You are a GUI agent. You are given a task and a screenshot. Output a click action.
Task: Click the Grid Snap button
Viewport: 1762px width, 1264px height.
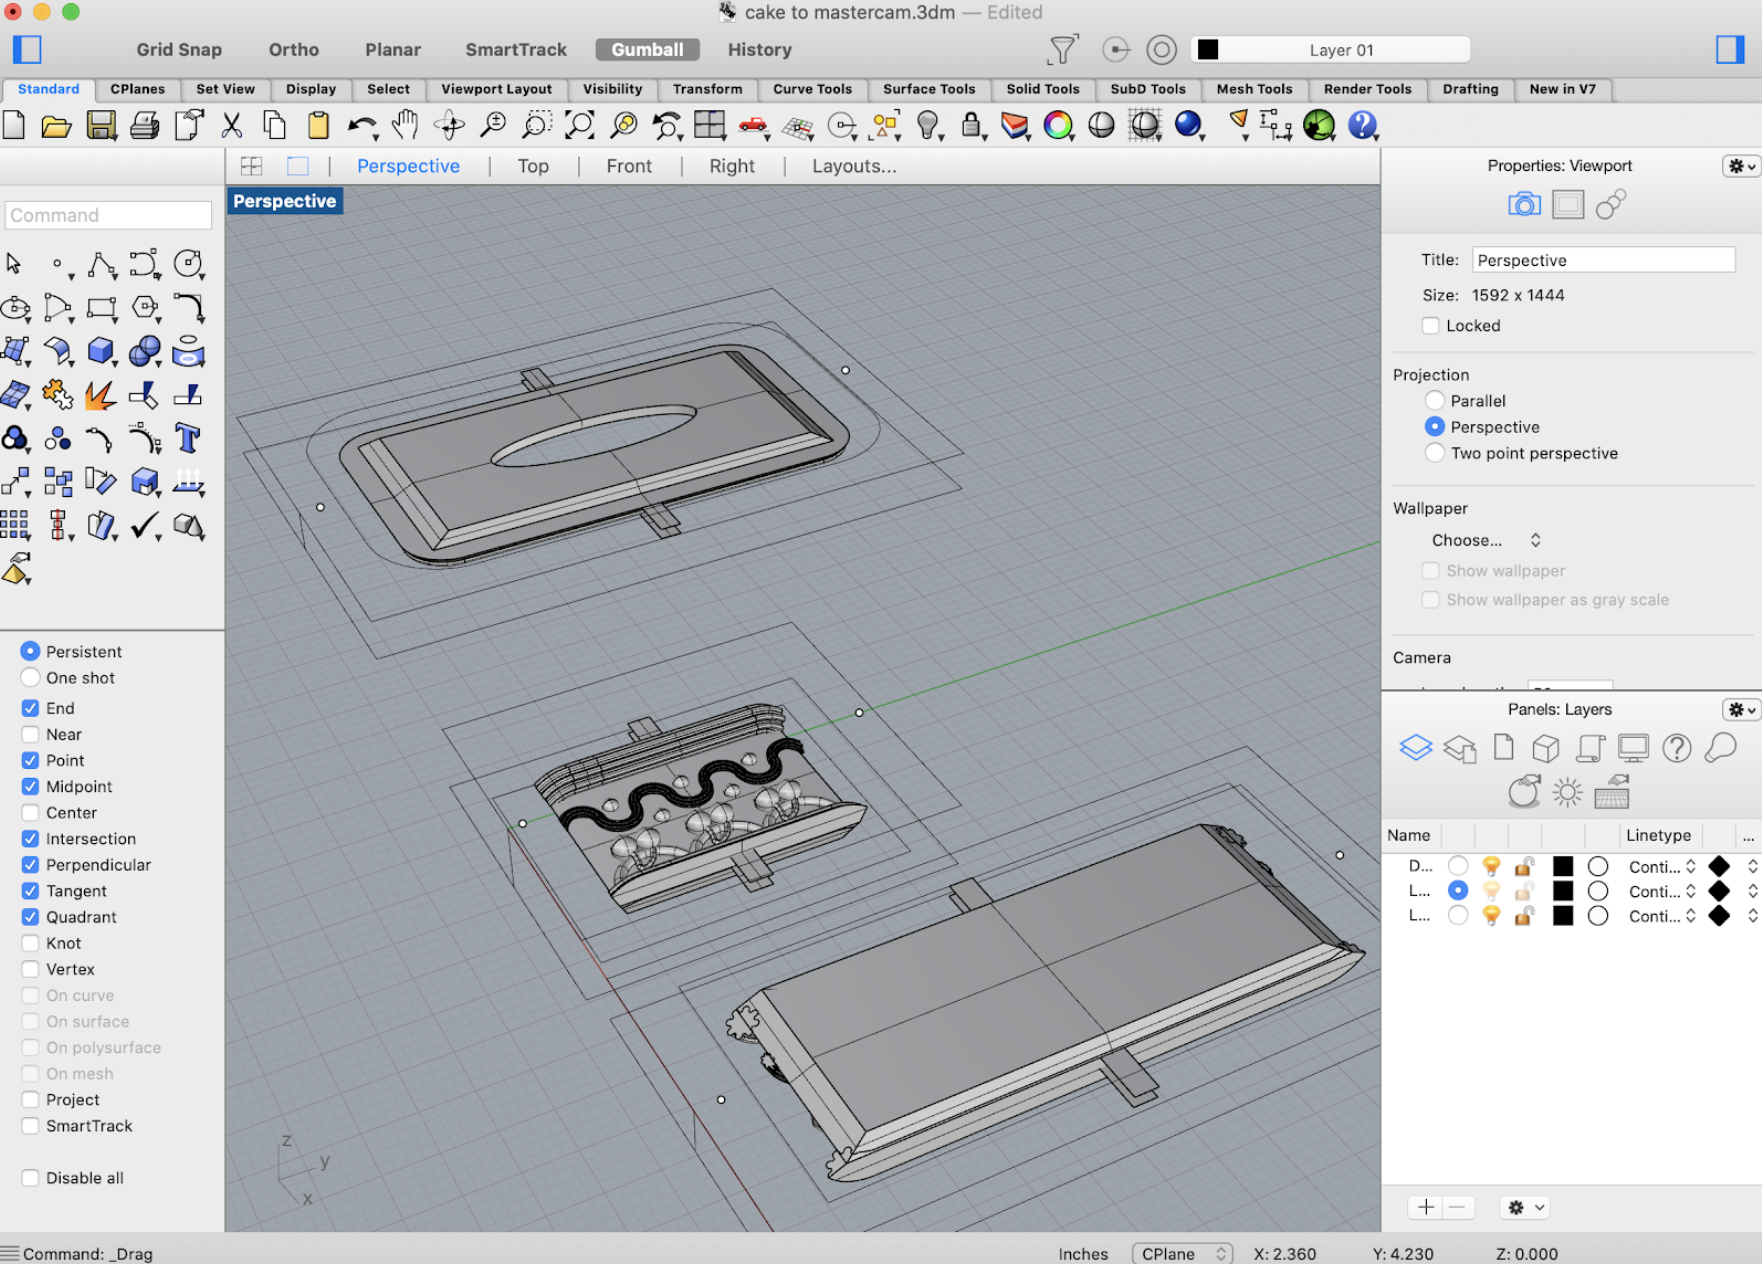[x=179, y=50]
